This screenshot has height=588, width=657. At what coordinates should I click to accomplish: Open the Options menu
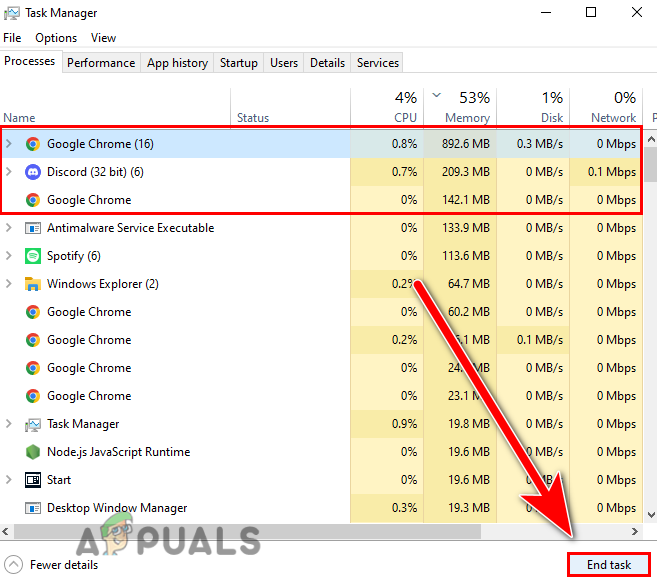56,38
